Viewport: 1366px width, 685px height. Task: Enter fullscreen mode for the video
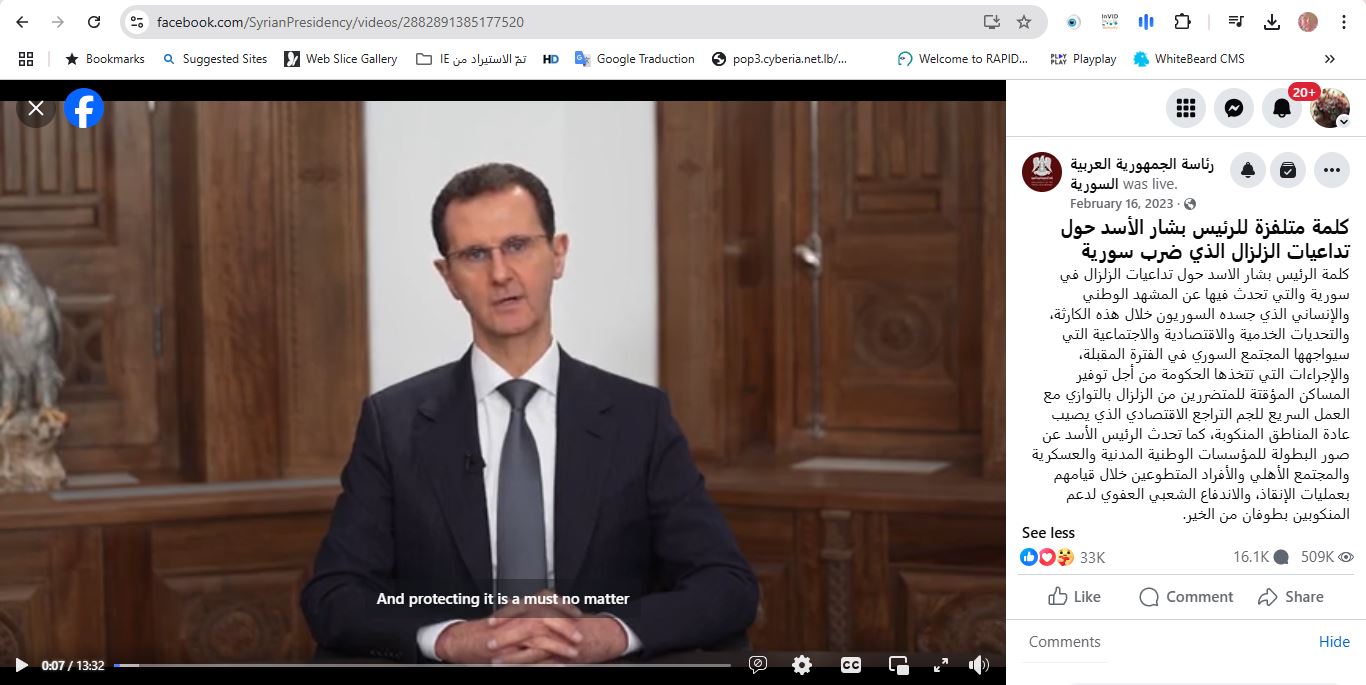tap(940, 665)
